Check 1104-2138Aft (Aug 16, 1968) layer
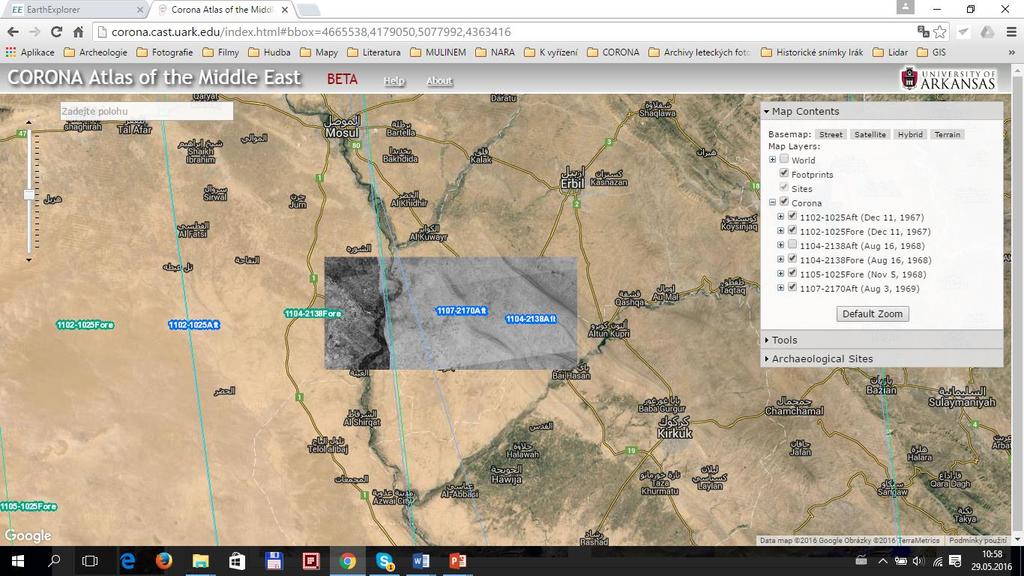 (x=792, y=245)
